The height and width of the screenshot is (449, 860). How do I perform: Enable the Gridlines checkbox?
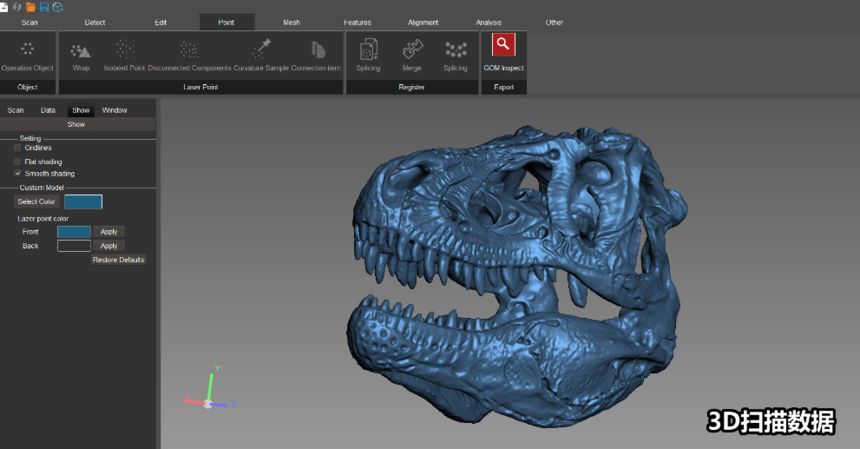point(18,148)
